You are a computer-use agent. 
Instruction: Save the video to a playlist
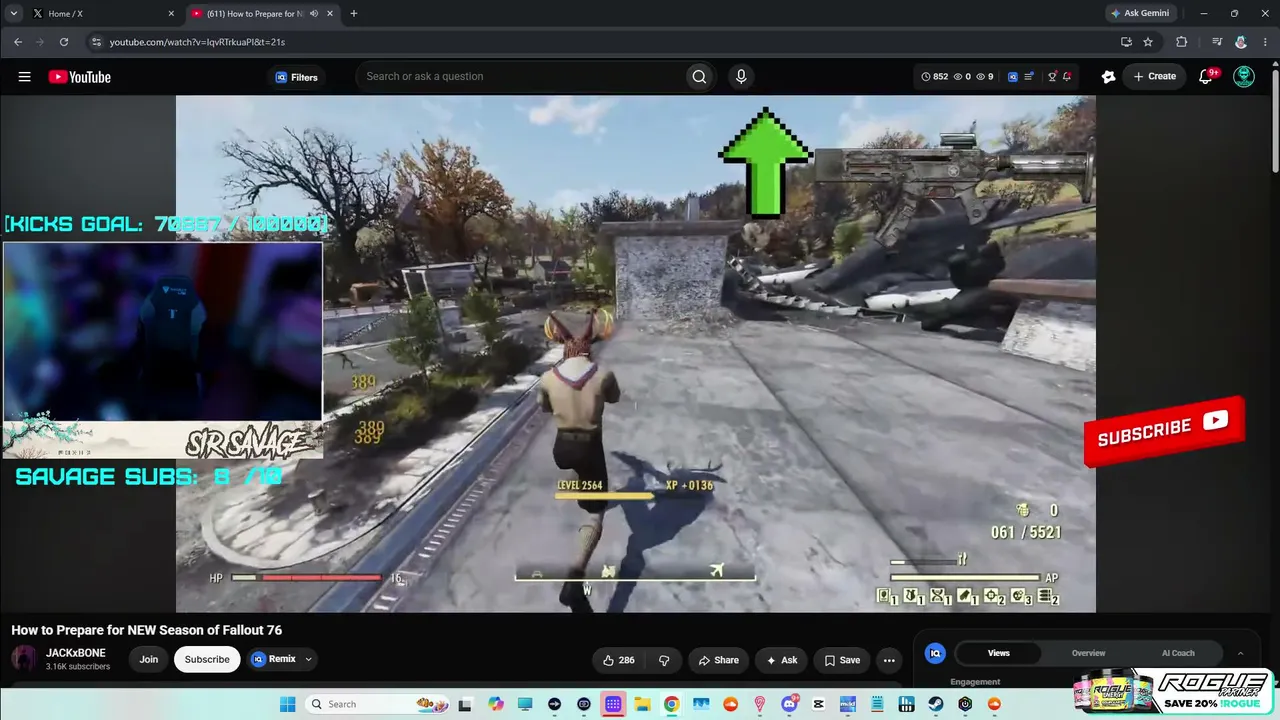click(841, 660)
